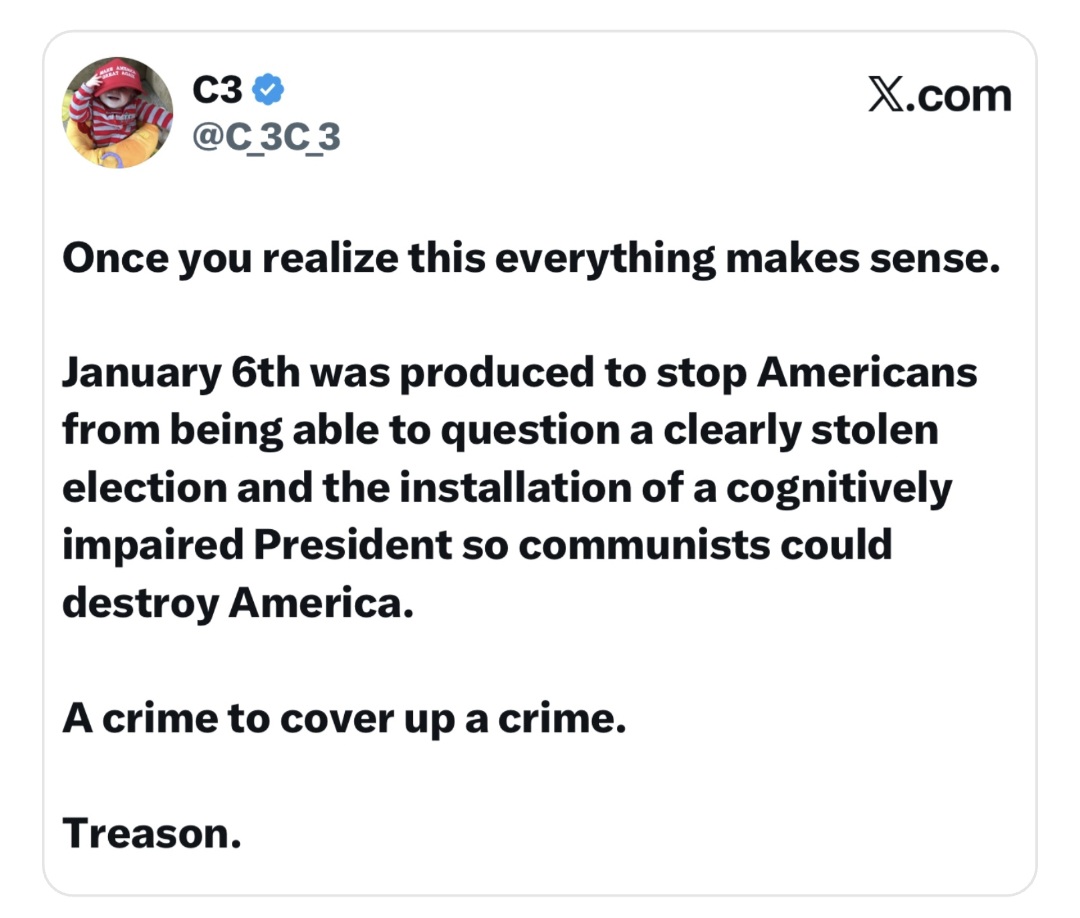1080x918 pixels.
Task: Click the word "Americans" in the post
Action: pyautogui.click(x=866, y=374)
